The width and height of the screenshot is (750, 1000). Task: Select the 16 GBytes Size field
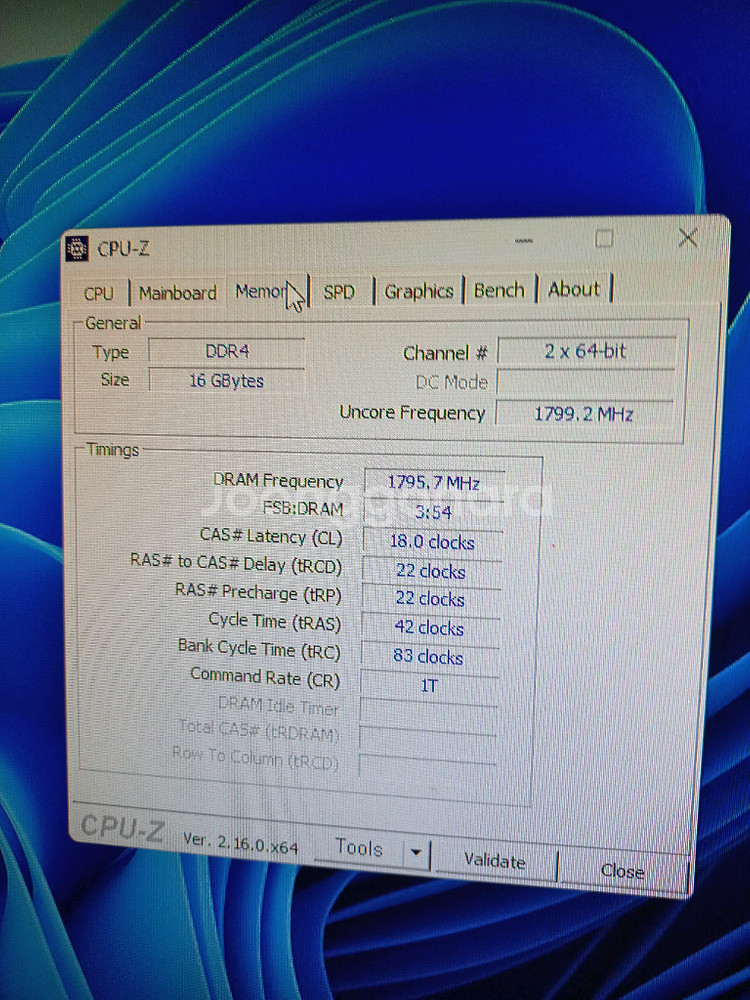(226, 380)
